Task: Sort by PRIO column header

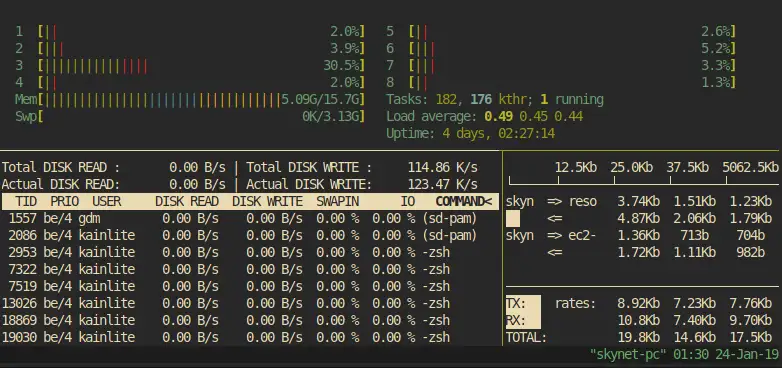Action: tap(65, 201)
